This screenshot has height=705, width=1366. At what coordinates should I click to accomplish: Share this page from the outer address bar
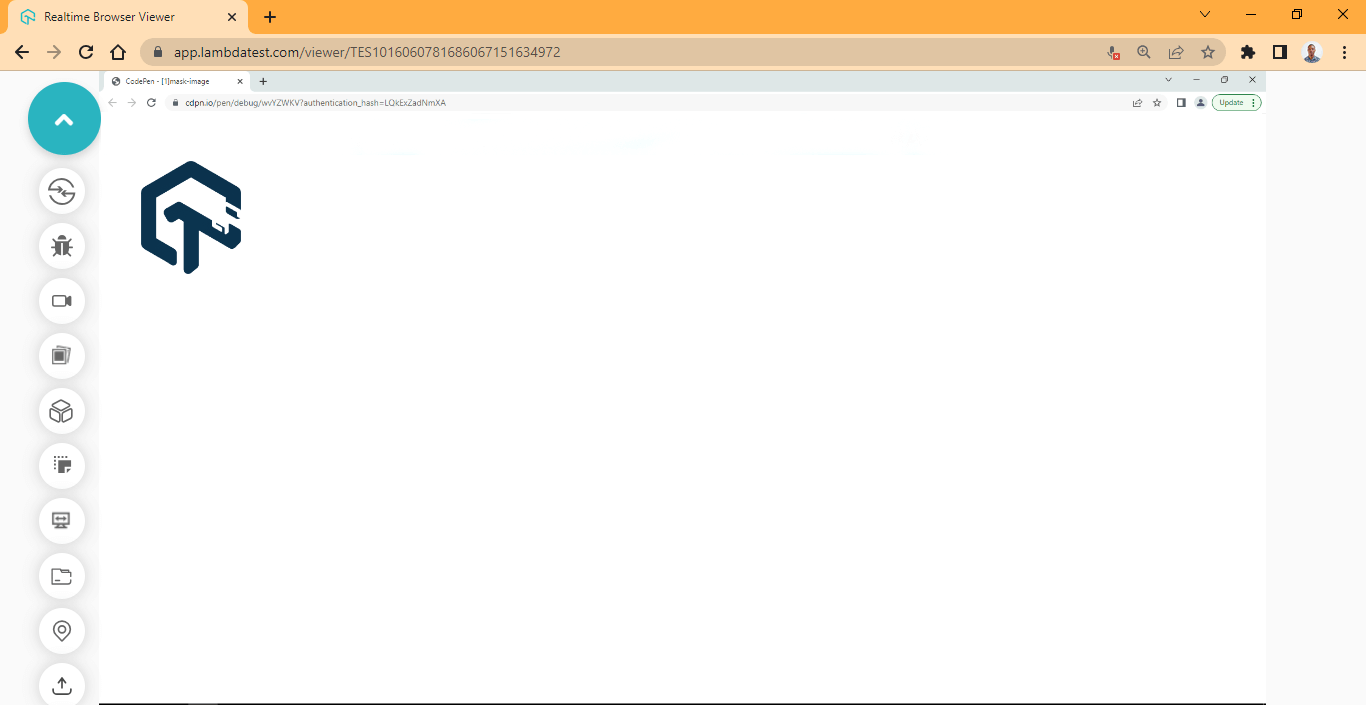click(x=1176, y=52)
